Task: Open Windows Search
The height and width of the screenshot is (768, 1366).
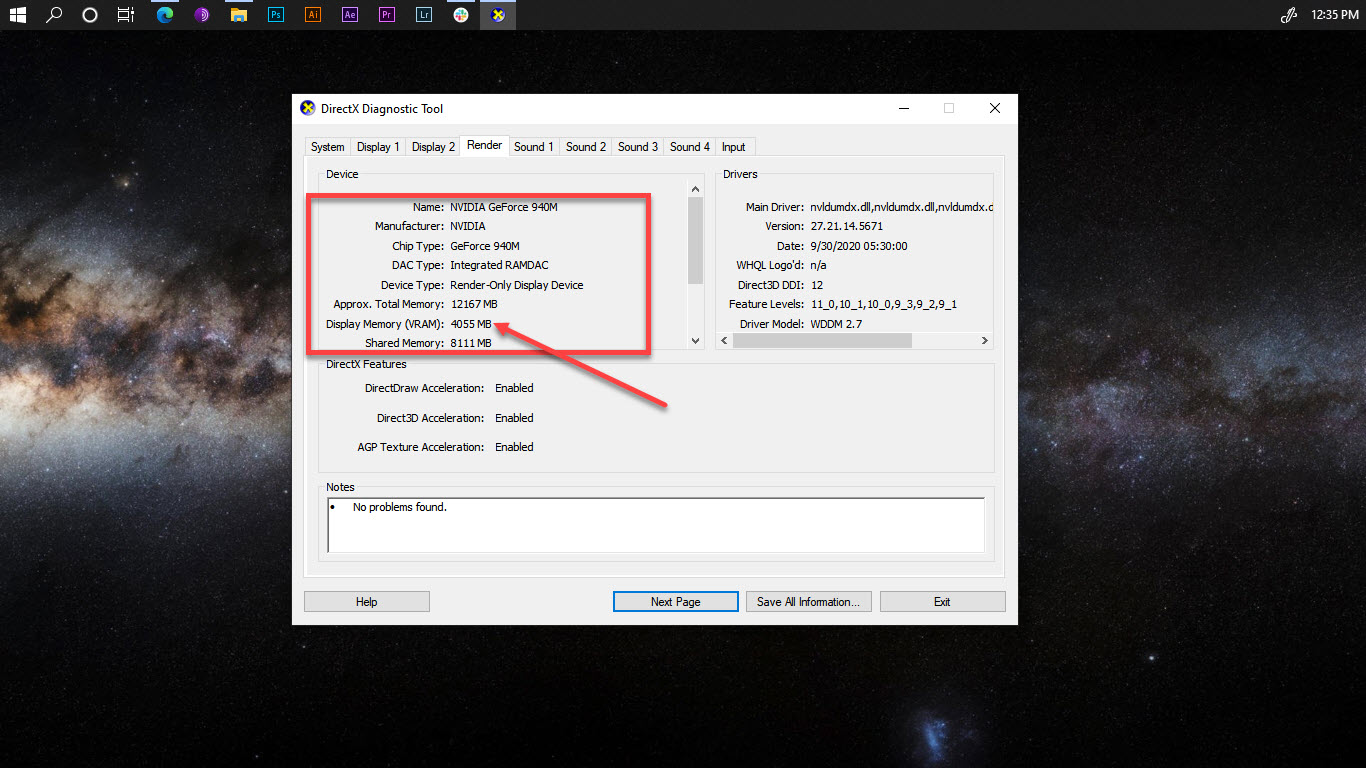Action: point(53,14)
